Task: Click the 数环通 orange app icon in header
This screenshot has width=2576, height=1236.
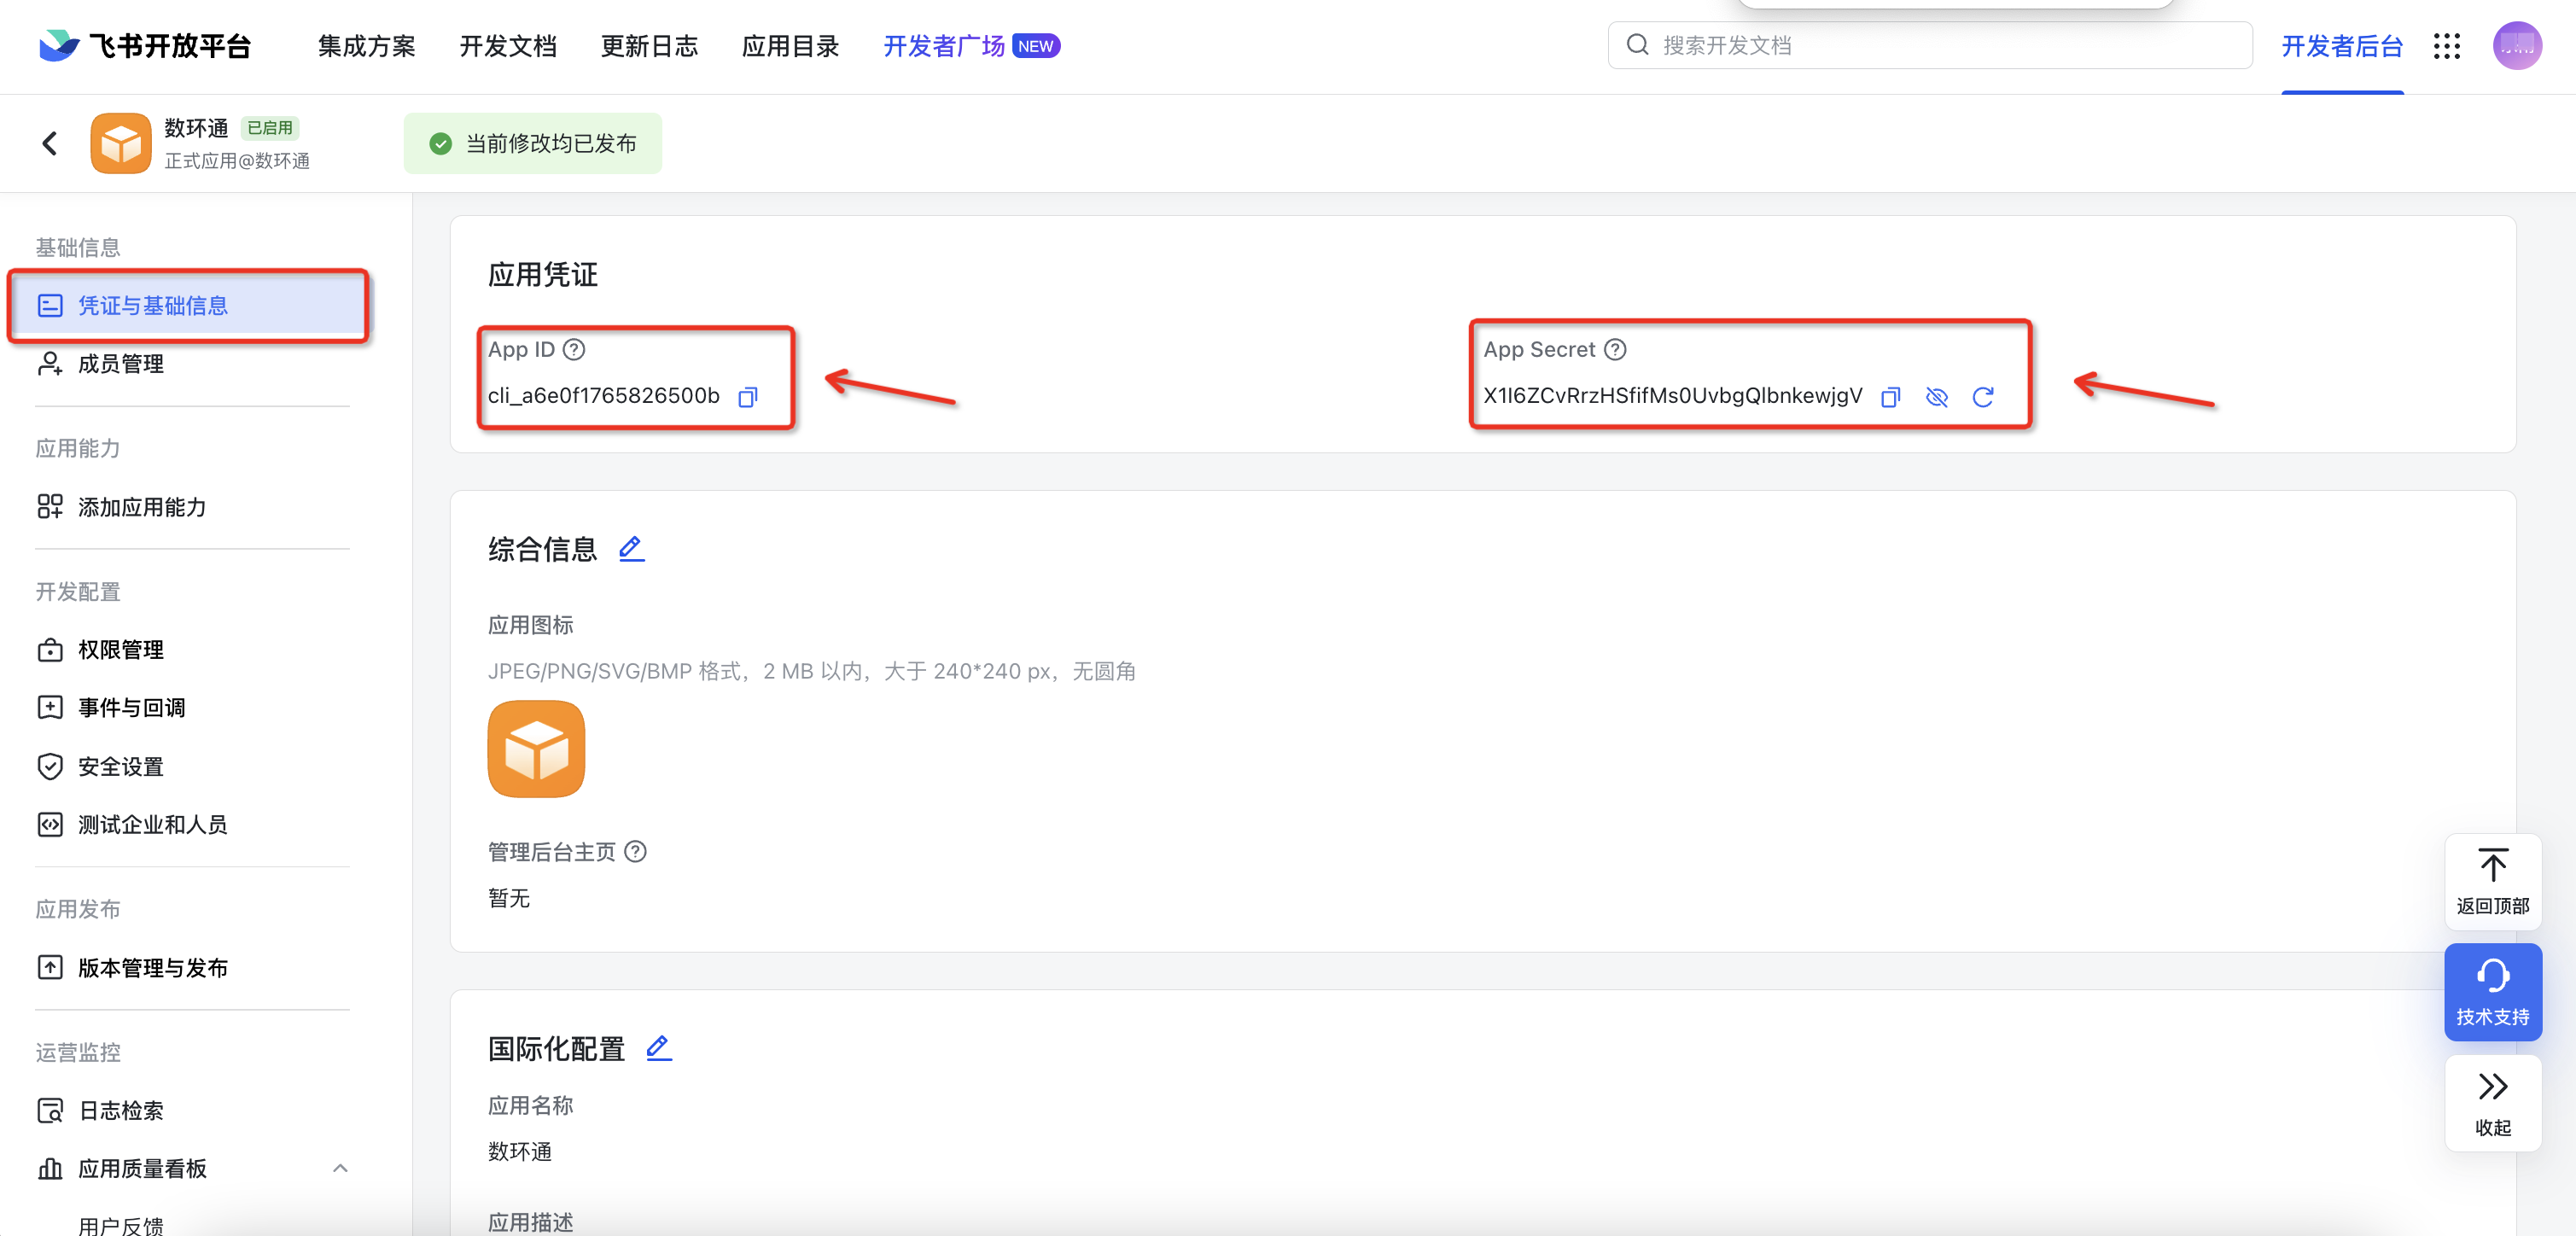Action: [121, 143]
